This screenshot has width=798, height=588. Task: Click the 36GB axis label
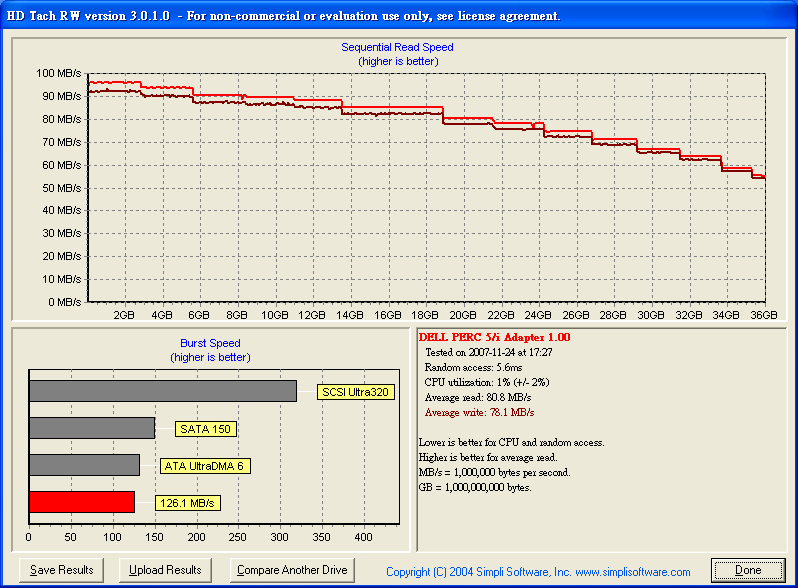point(764,315)
